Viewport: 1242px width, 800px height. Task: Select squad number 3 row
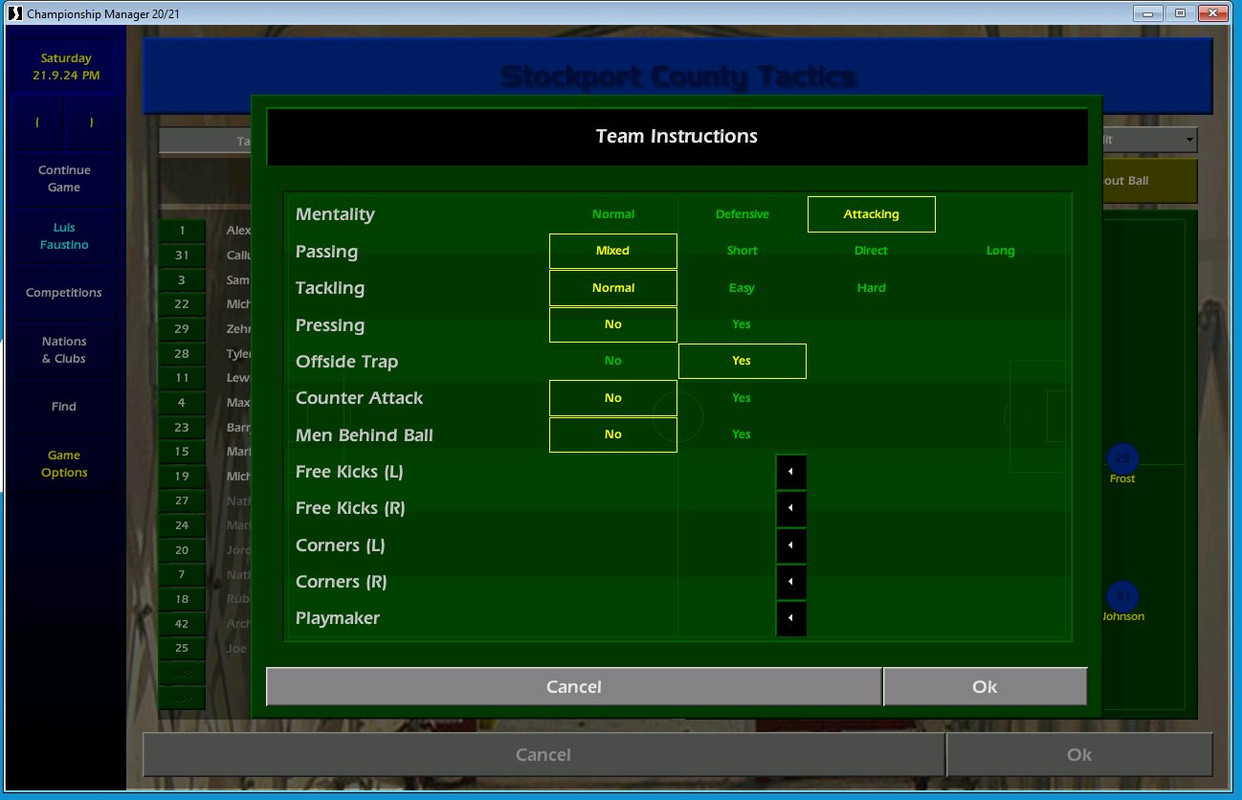click(182, 280)
